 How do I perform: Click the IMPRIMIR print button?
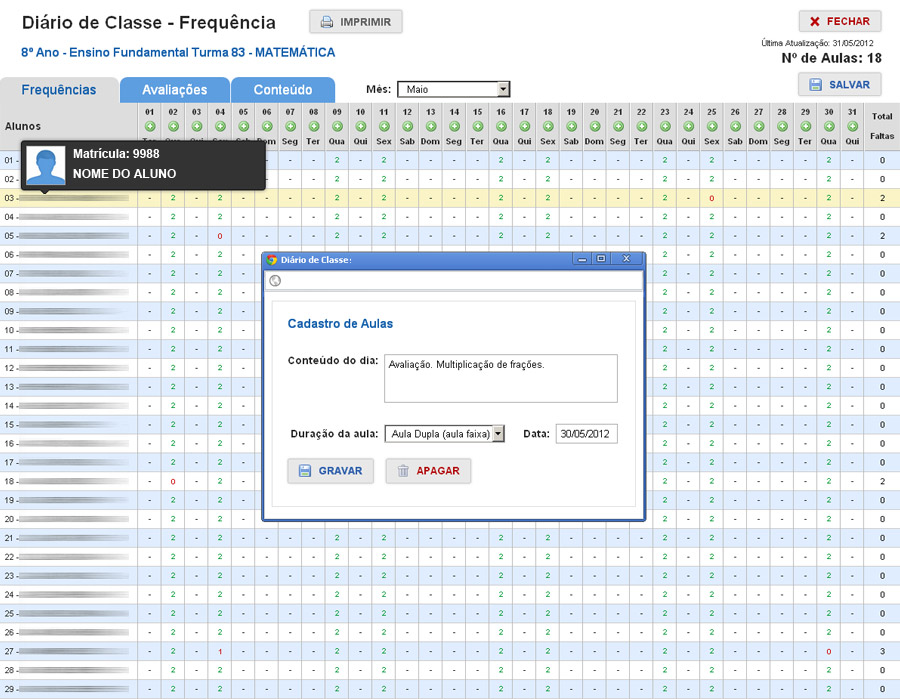click(356, 22)
